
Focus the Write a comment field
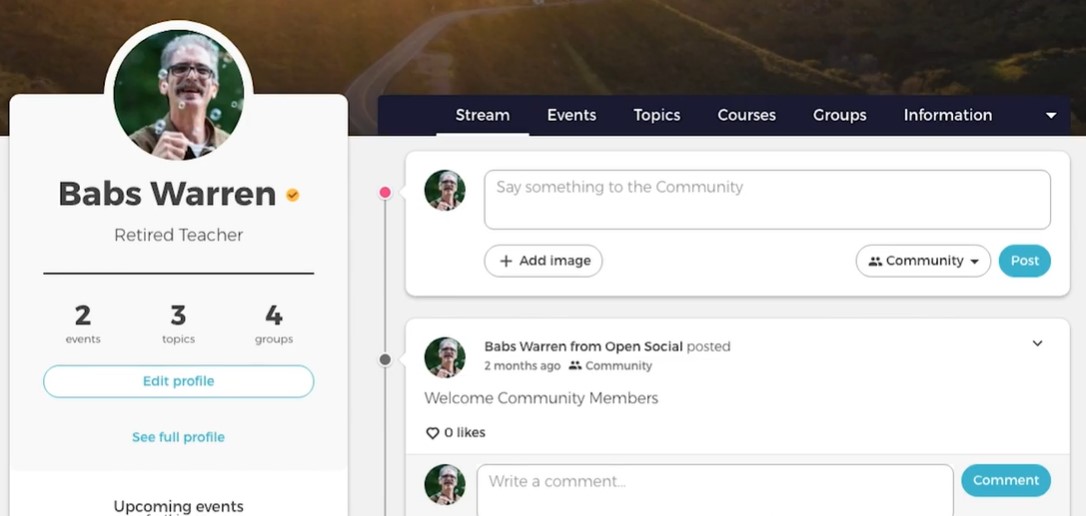(714, 484)
